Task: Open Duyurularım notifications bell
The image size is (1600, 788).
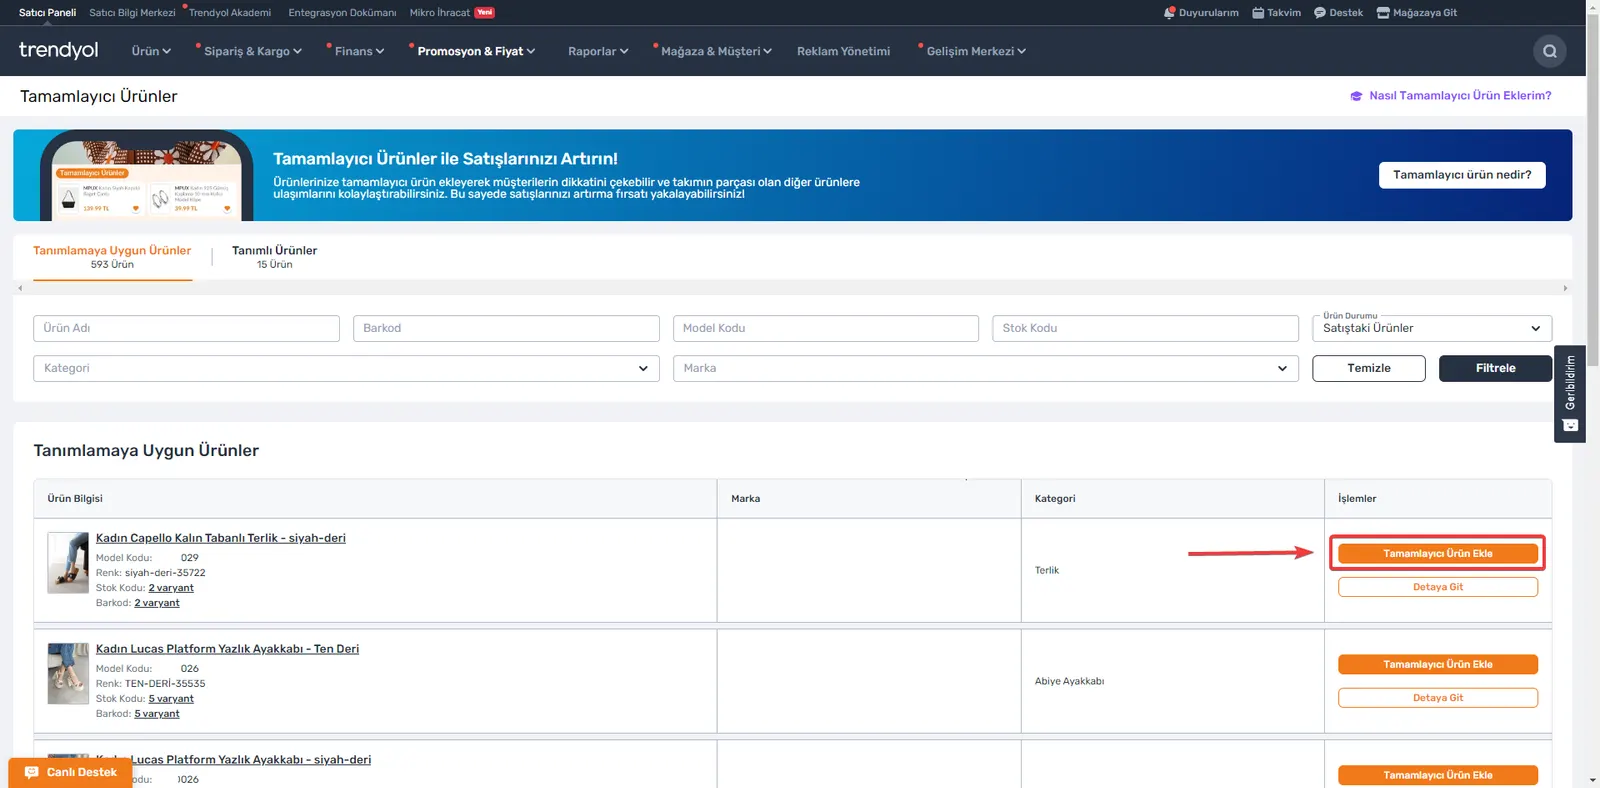Action: point(1200,13)
